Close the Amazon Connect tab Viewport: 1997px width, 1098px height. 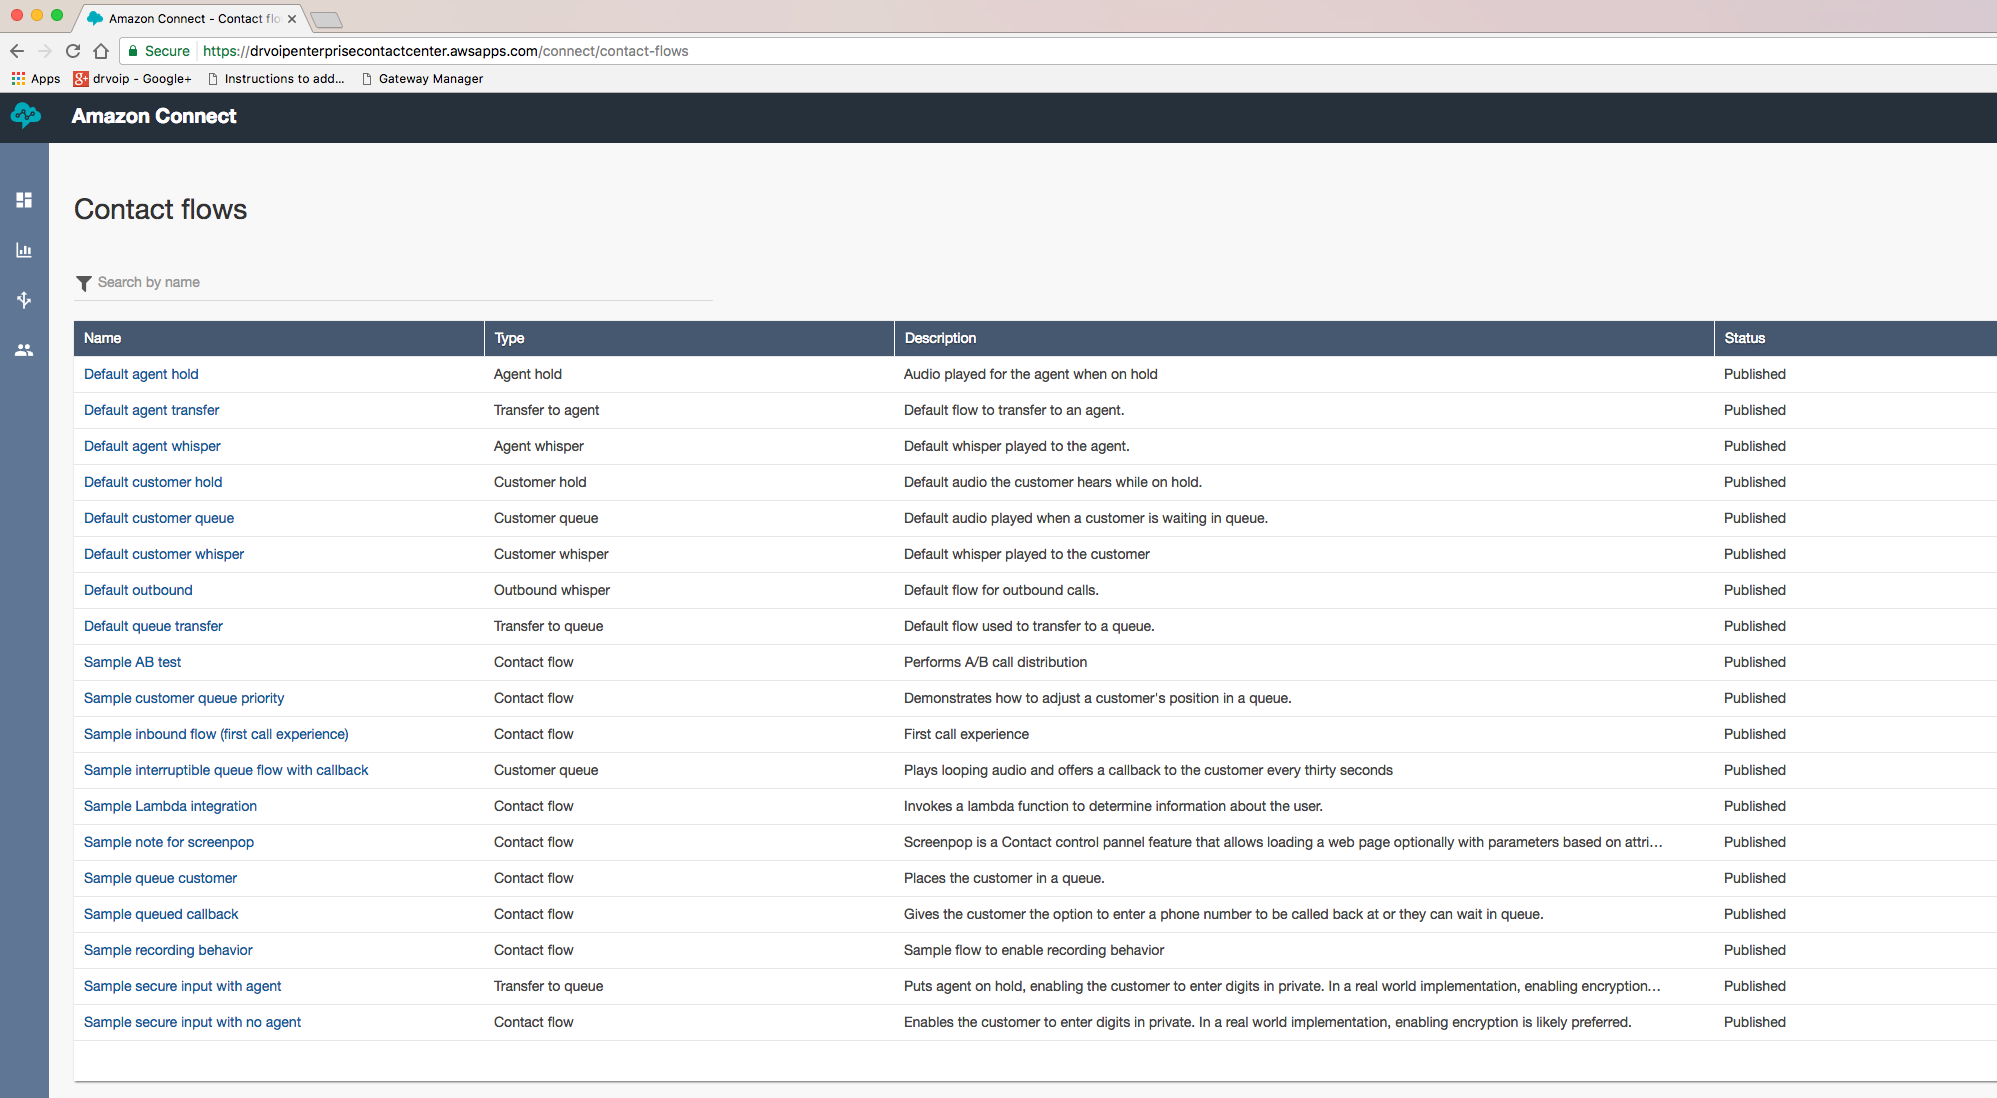tap(292, 18)
